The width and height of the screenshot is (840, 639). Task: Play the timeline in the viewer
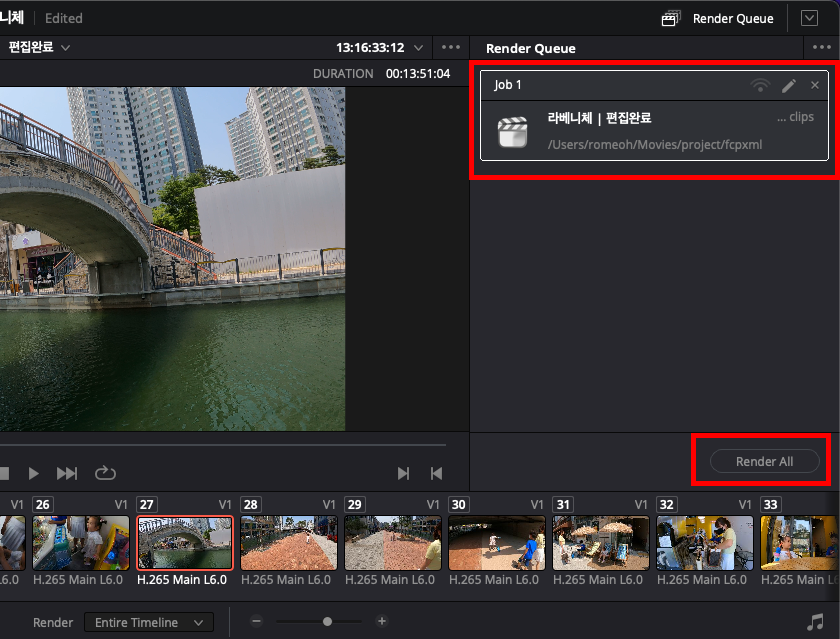click(33, 473)
